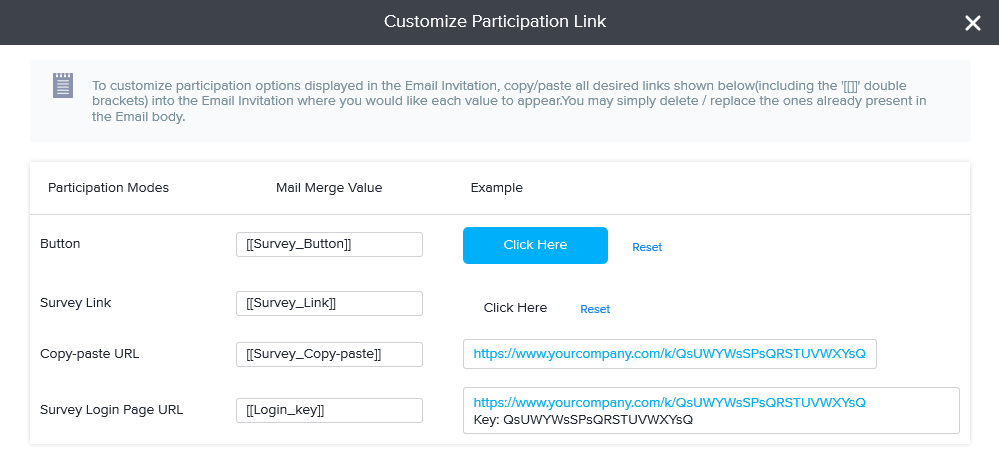Focus the [[Survey_Copy-paste]] merge value field

tap(329, 354)
